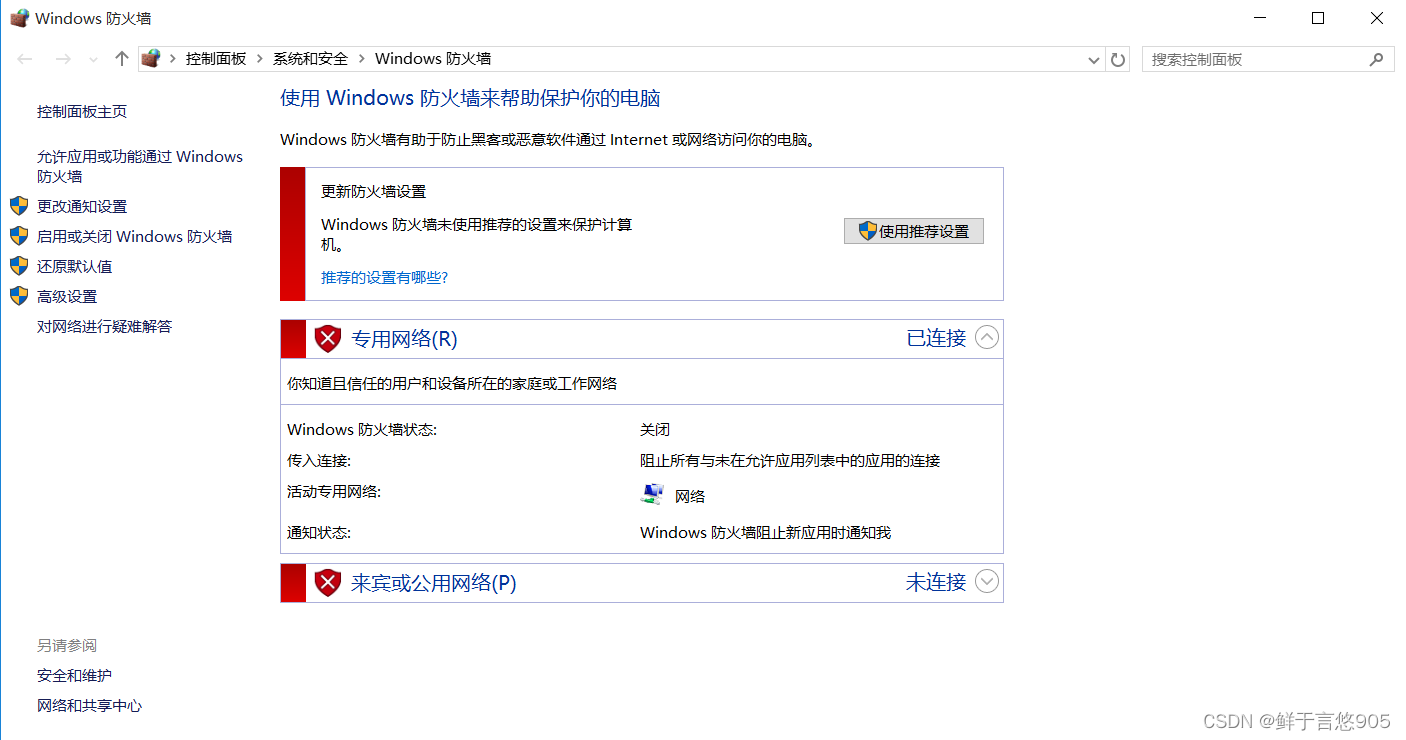Viewport: 1406px width, 740px height.
Task: Collapse the 专用网络 section chevron
Action: (987, 338)
